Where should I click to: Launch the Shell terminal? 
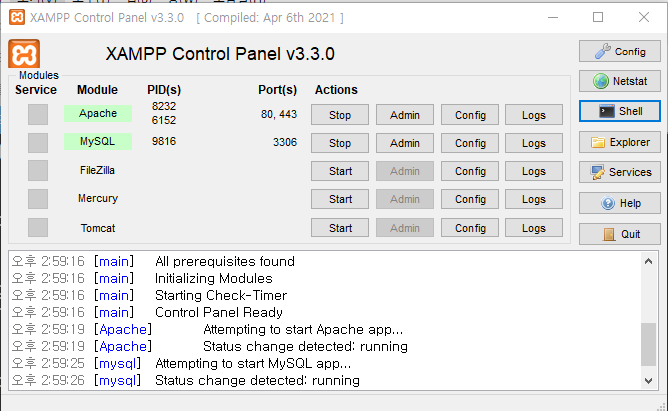(619, 111)
